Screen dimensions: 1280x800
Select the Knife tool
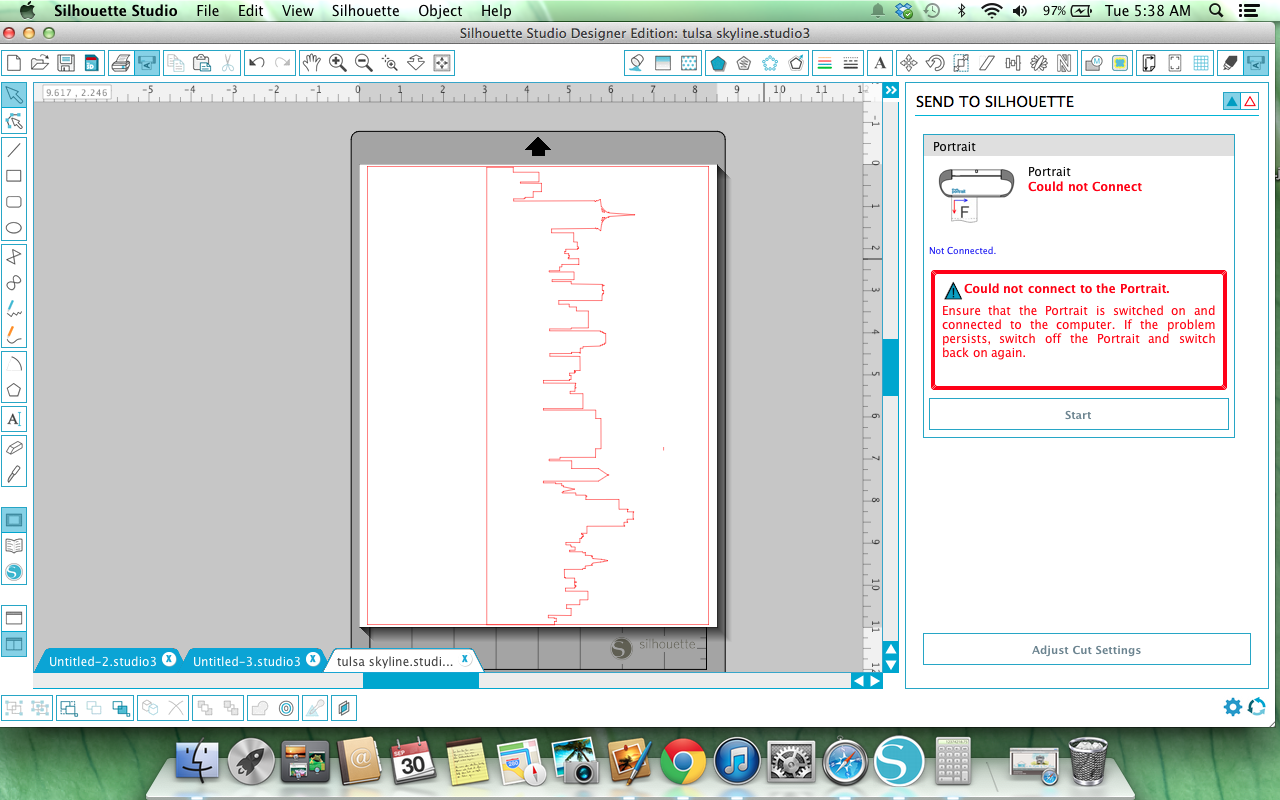pyautogui.click(x=14, y=474)
